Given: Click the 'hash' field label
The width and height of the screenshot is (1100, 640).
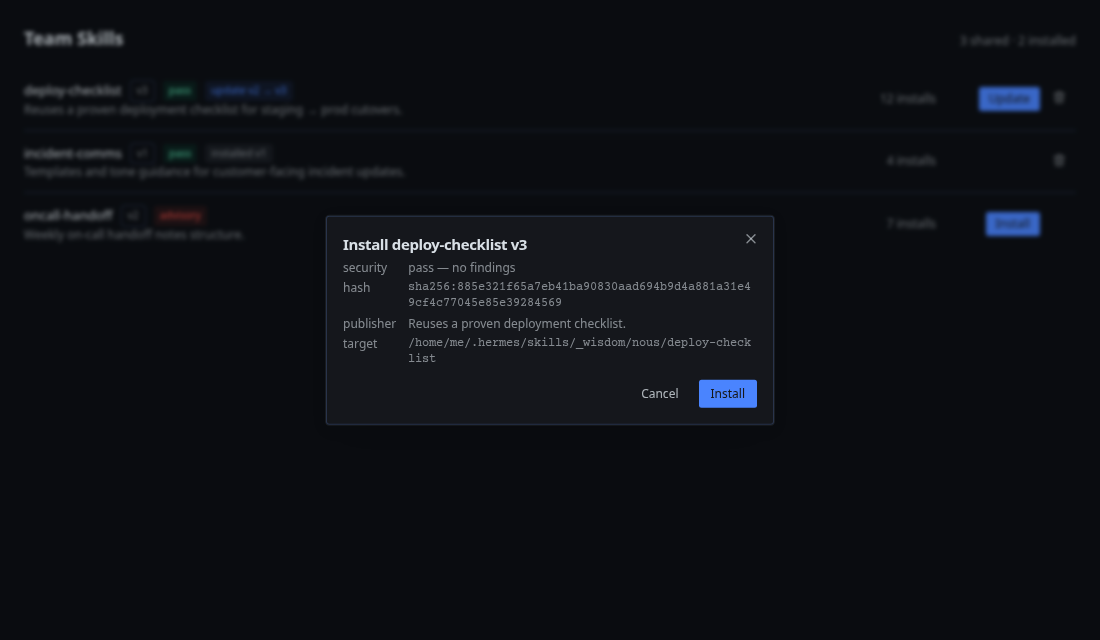Looking at the screenshot, I should (x=356, y=287).
